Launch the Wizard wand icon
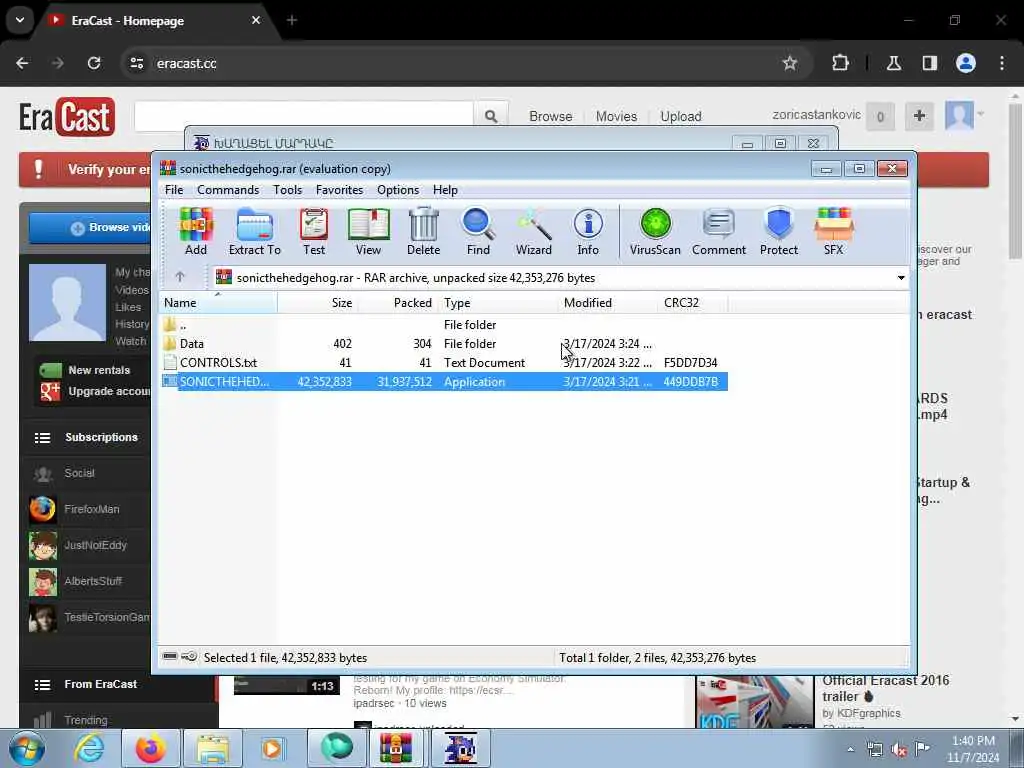The width and height of the screenshot is (1024, 768). click(534, 231)
